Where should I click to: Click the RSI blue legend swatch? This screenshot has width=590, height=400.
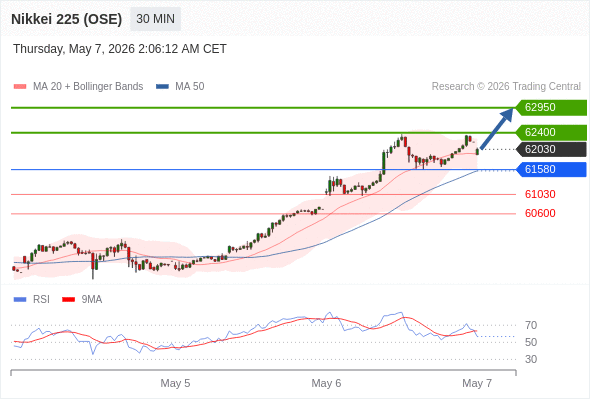(x=20, y=300)
